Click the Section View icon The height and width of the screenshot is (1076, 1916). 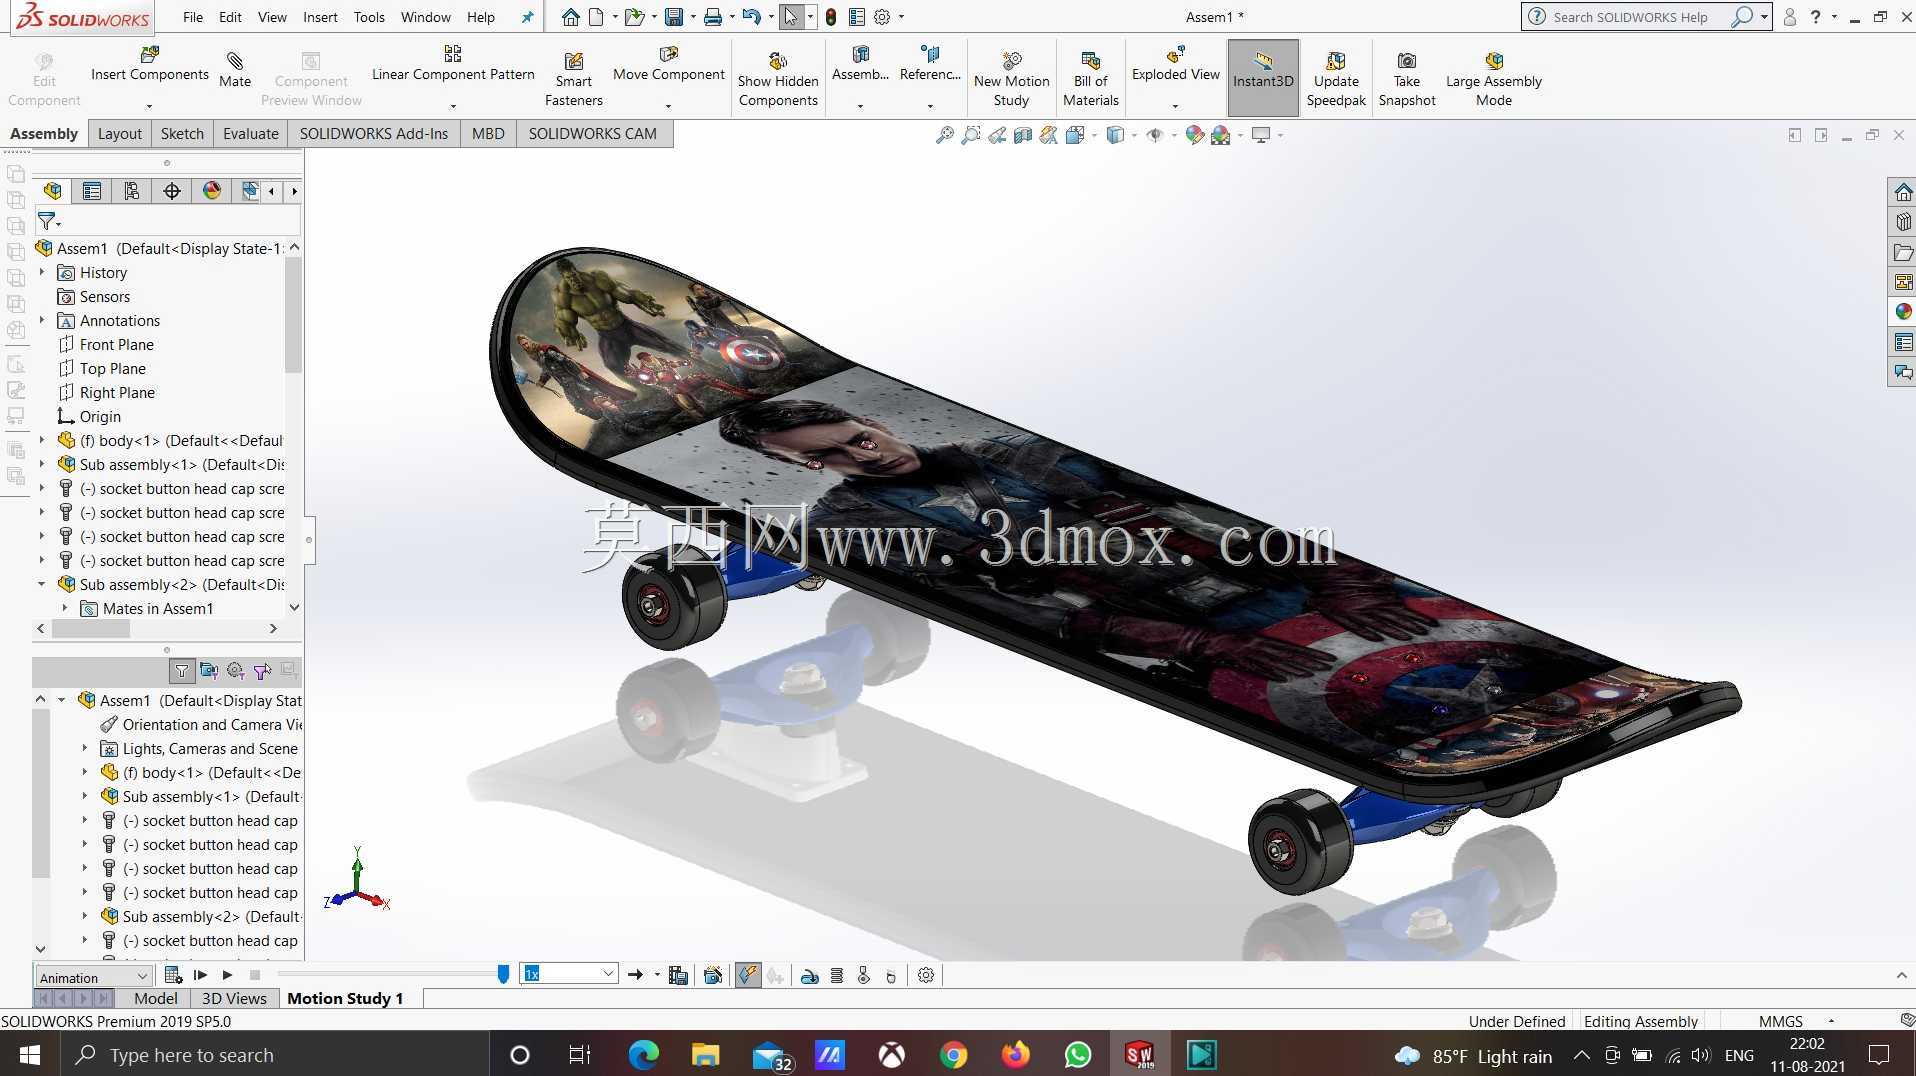[1022, 135]
